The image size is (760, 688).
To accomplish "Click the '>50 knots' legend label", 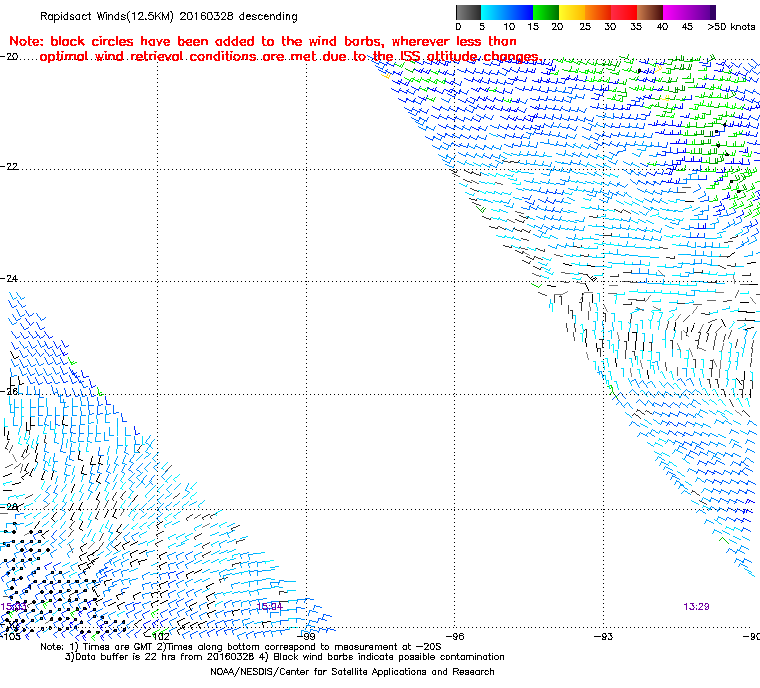I will point(731,27).
